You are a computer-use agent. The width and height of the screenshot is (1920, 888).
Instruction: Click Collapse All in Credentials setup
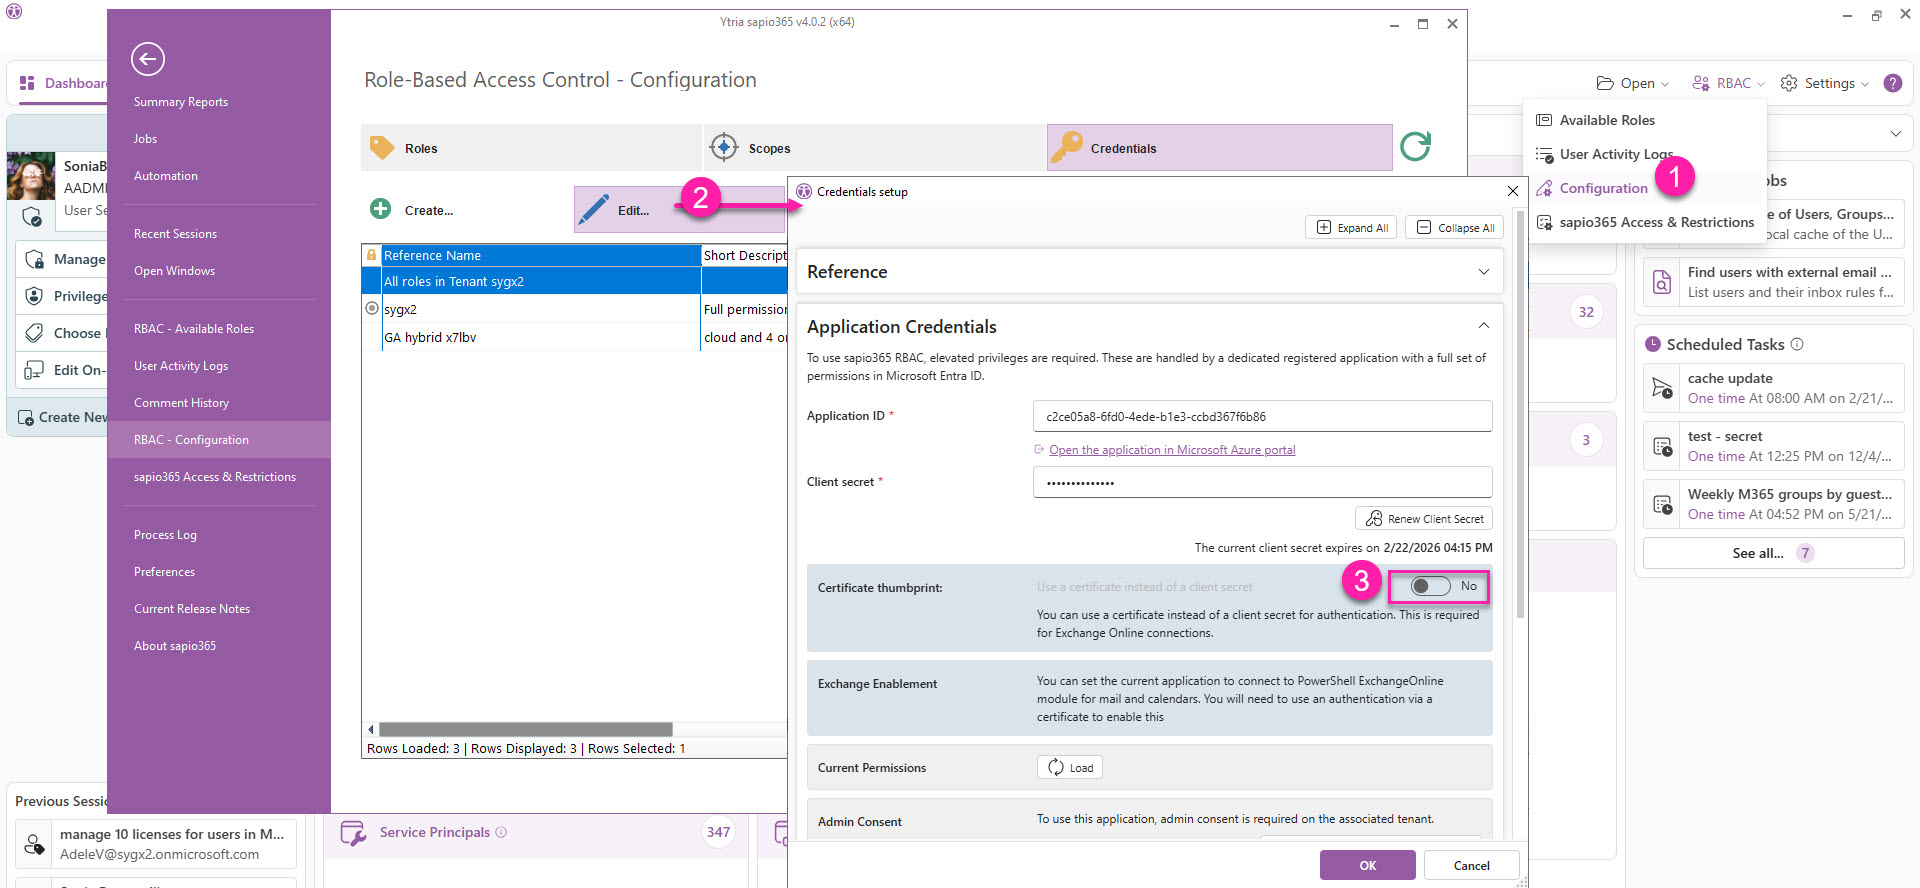pos(1456,227)
